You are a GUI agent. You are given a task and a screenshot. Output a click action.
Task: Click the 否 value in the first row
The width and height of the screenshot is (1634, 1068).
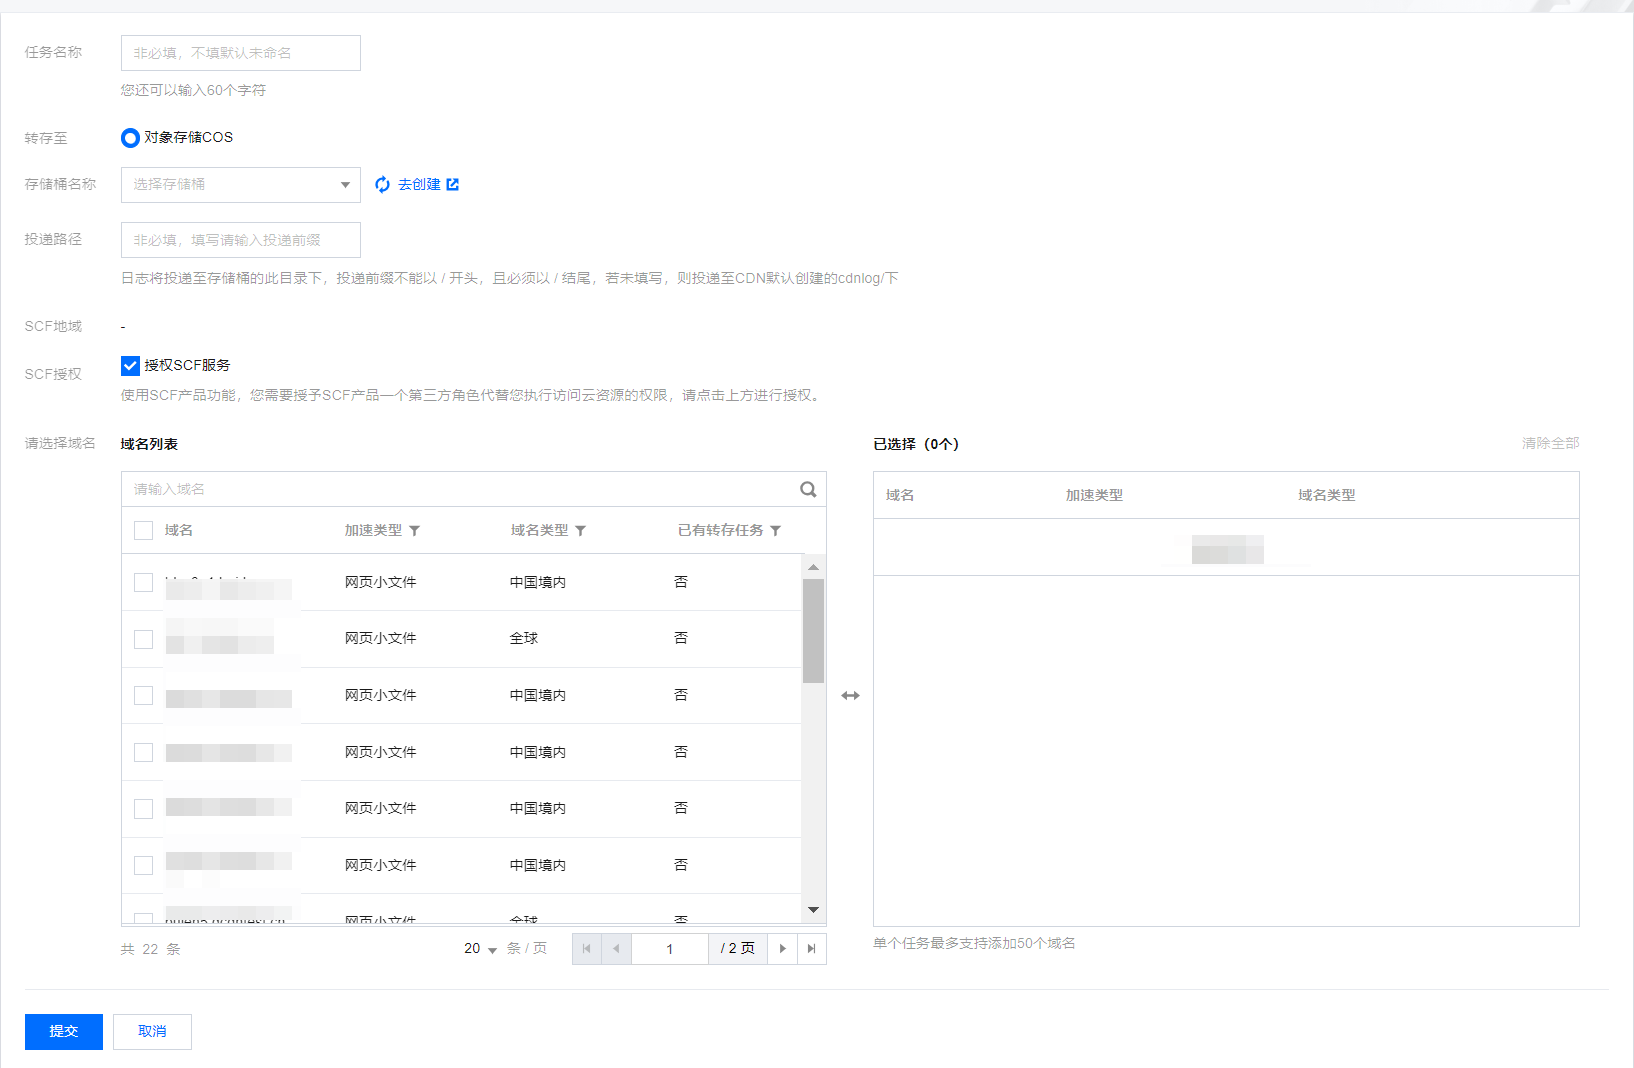click(681, 582)
